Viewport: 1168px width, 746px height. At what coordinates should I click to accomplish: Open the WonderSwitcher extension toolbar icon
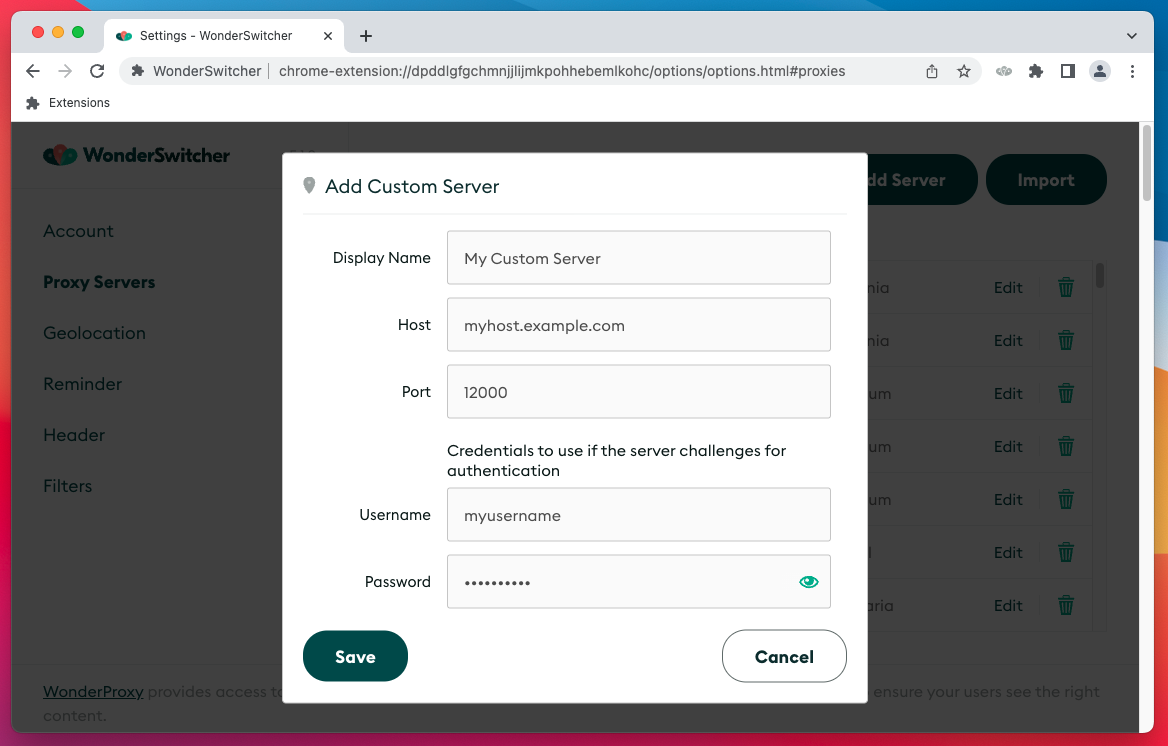[x=1004, y=71]
